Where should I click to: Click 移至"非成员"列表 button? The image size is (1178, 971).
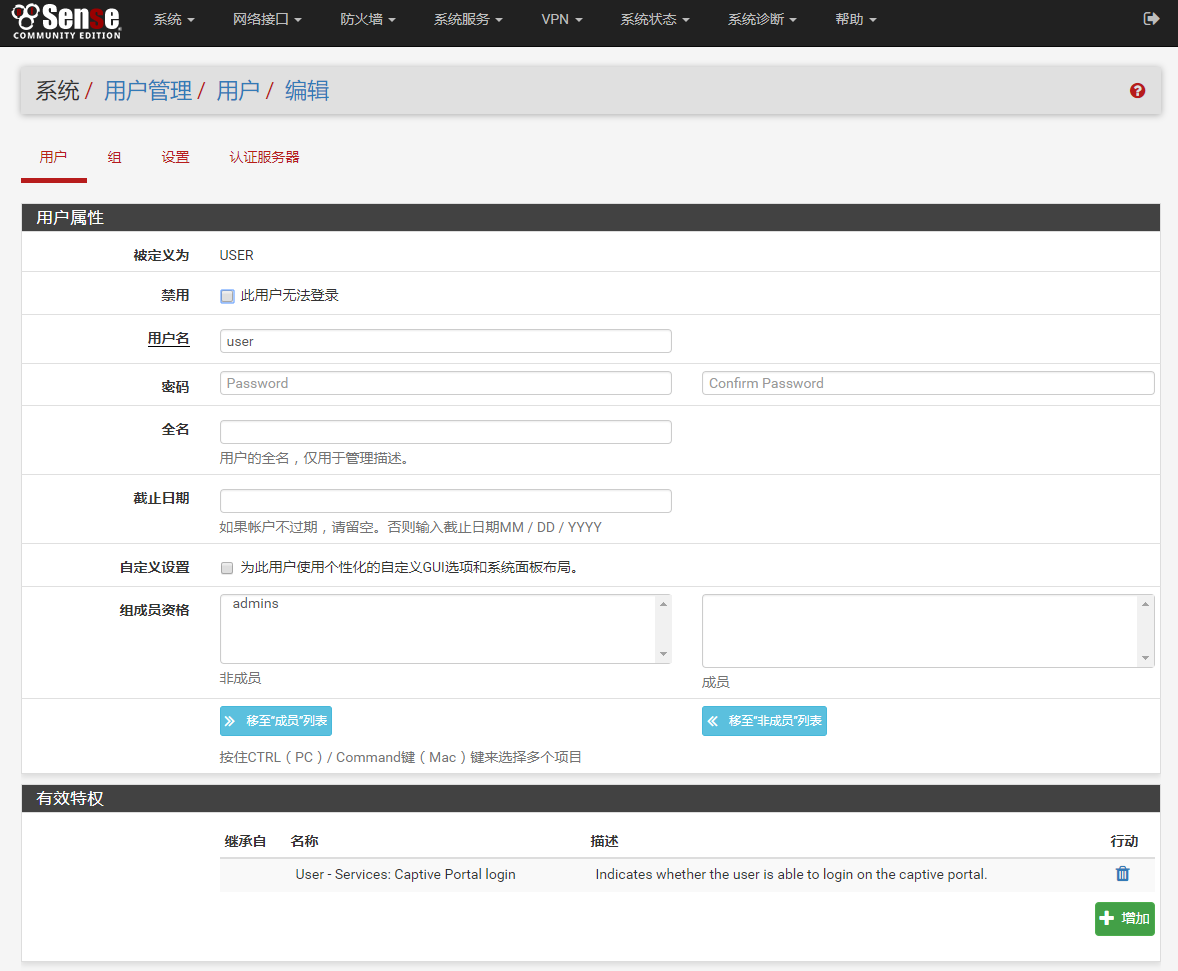pyautogui.click(x=764, y=720)
